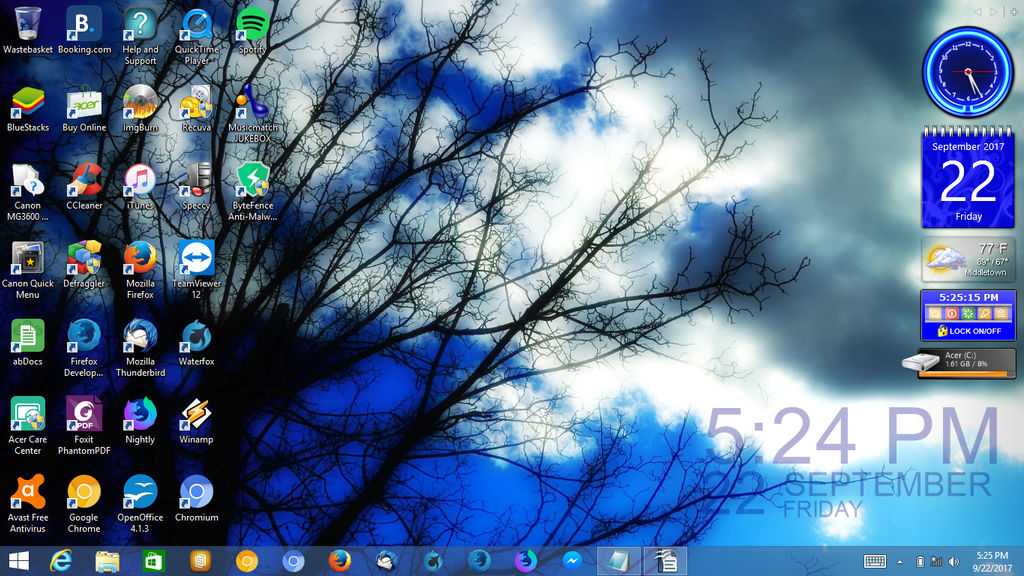This screenshot has width=1024, height=576.
Task: Open the Booking.com shortcut
Action: pos(83,22)
